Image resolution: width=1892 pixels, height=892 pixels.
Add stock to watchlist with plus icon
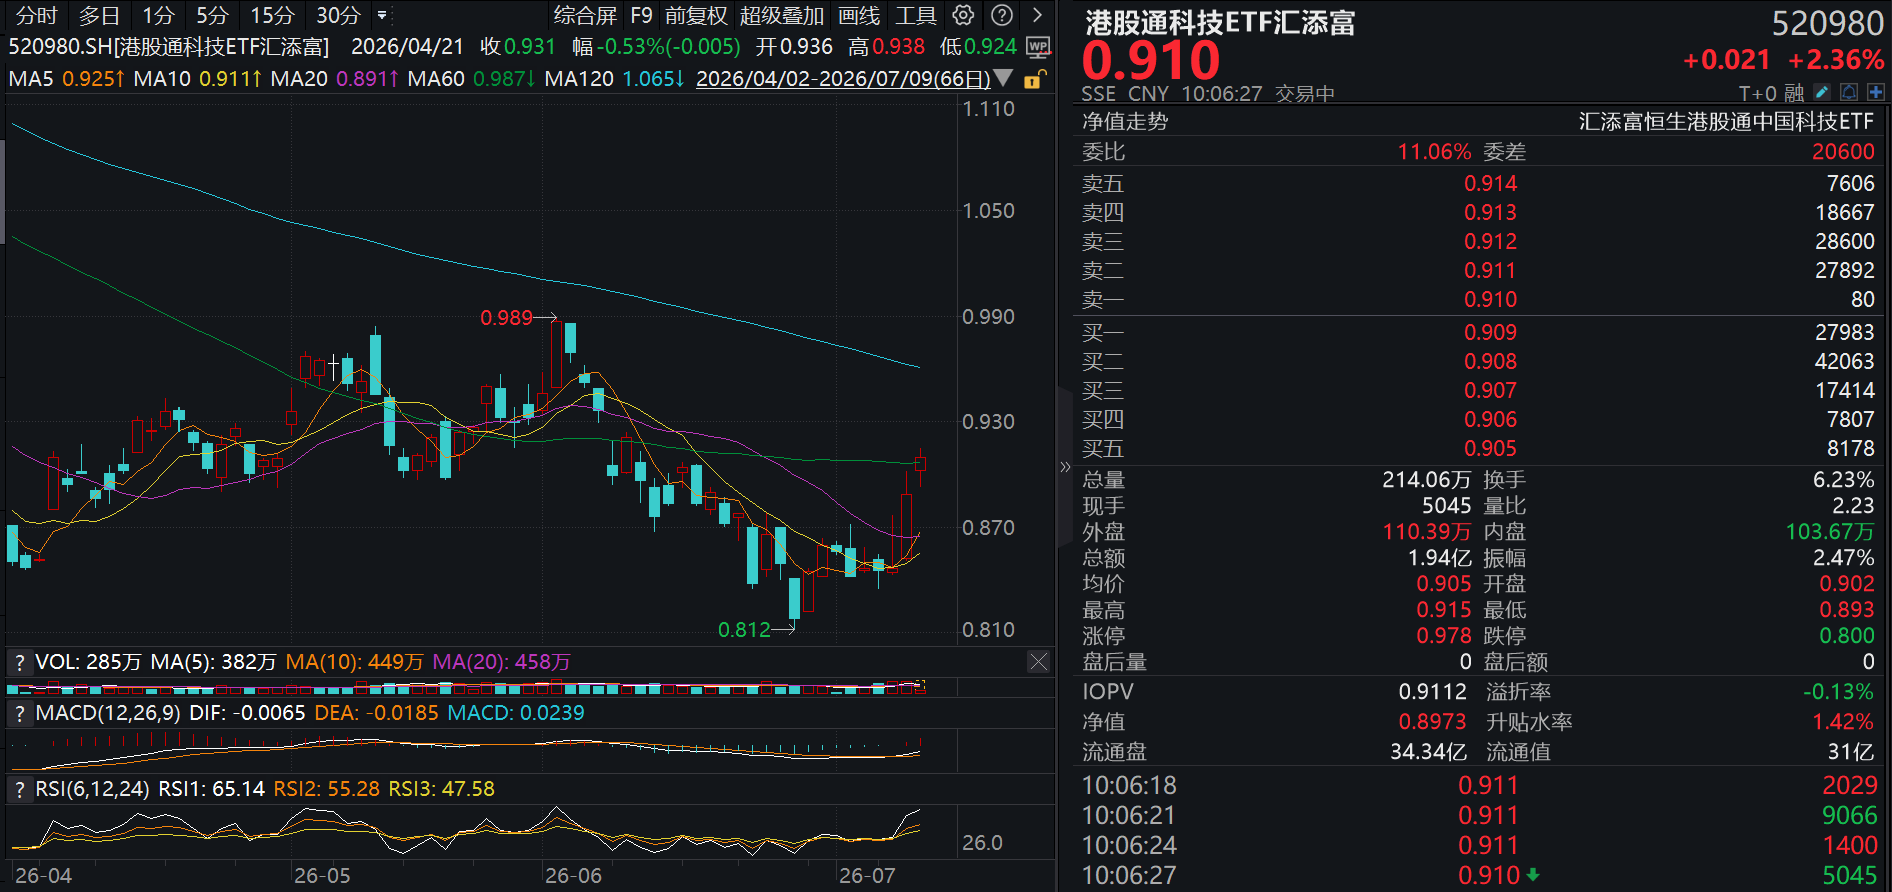1875,92
